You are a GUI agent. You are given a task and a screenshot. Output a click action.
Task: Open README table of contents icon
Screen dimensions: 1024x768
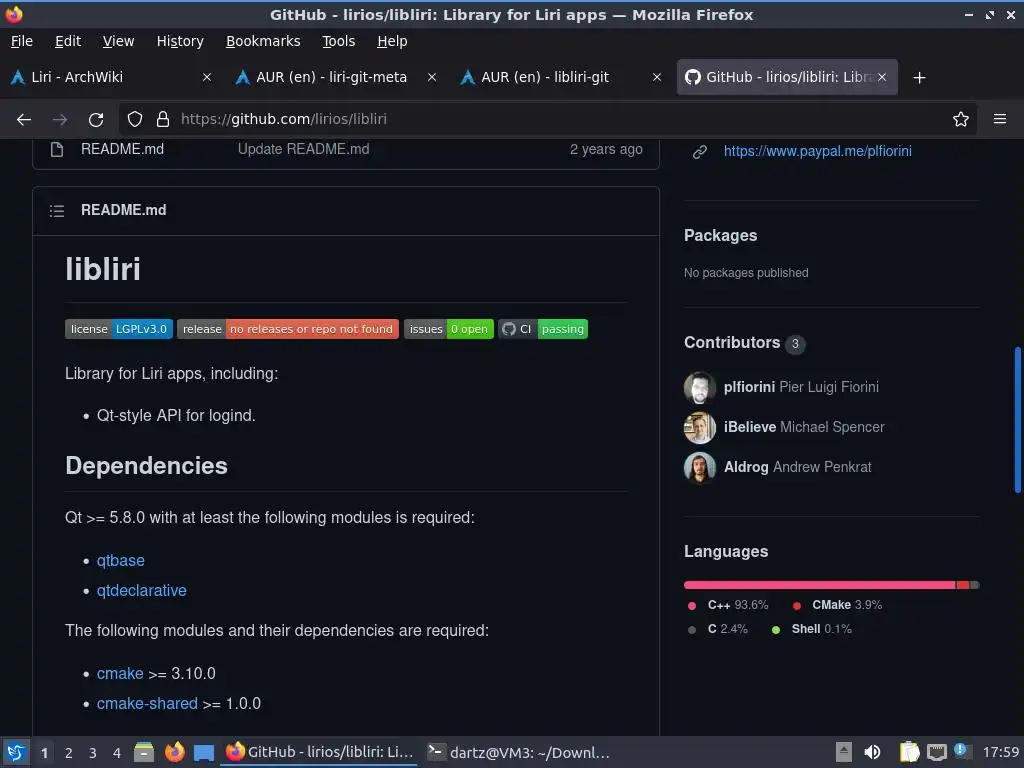coord(57,210)
